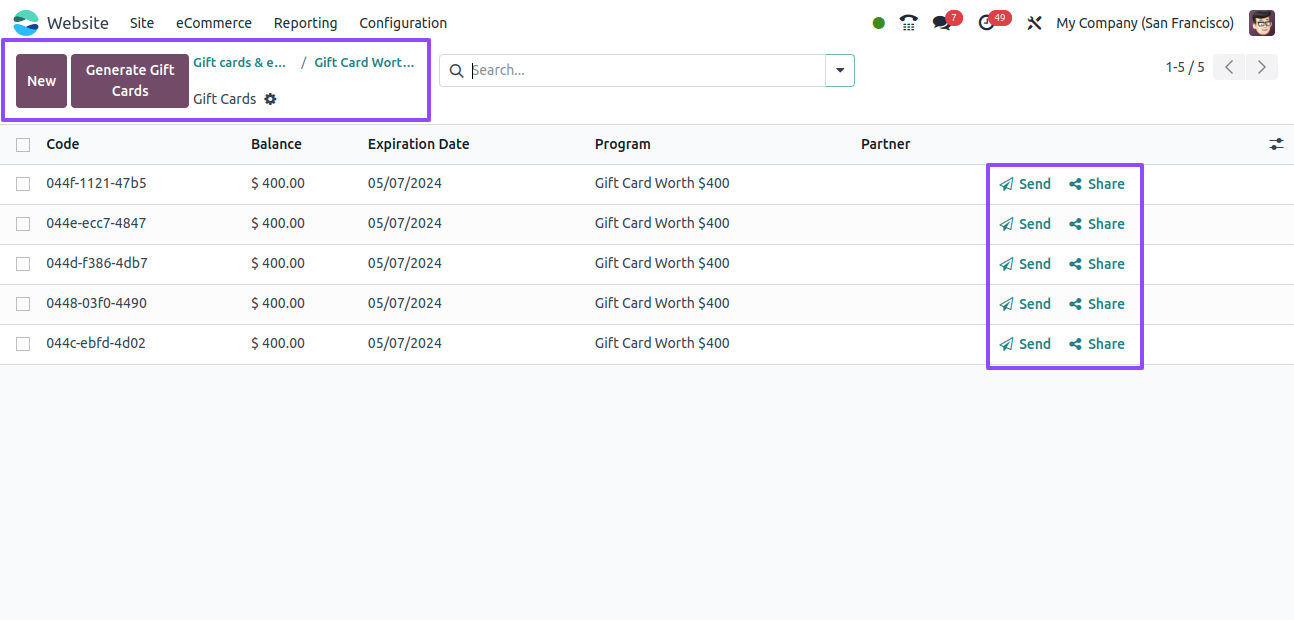The height and width of the screenshot is (620, 1294).
Task: Click the user avatar picture
Action: (x=1262, y=23)
